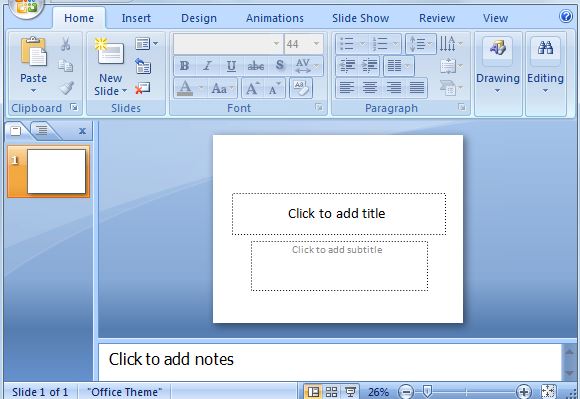Select slide 1 thumbnail
The image size is (580, 399).
click(48, 171)
